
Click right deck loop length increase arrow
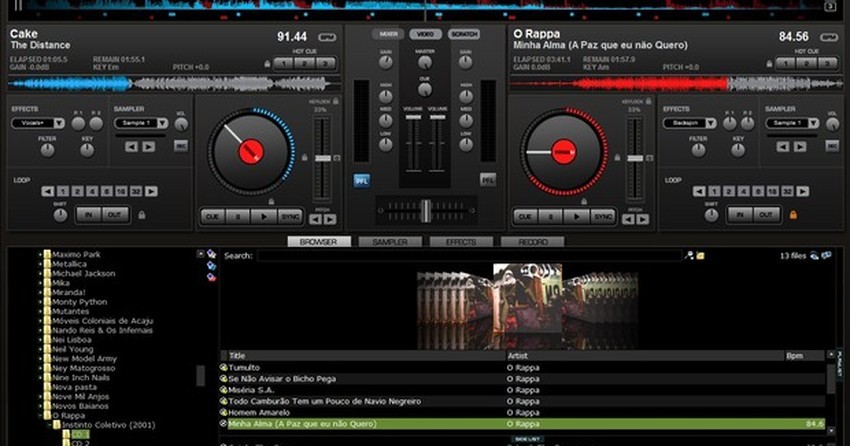click(803, 191)
